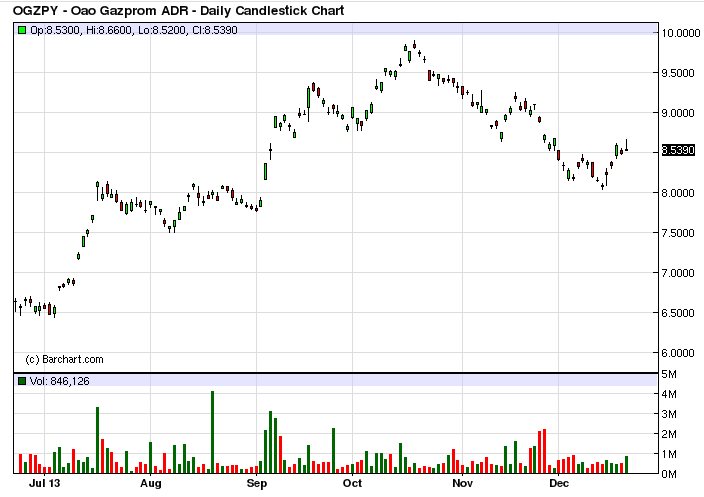Click the last candlestick beside the 8.5390 tag

point(626,145)
